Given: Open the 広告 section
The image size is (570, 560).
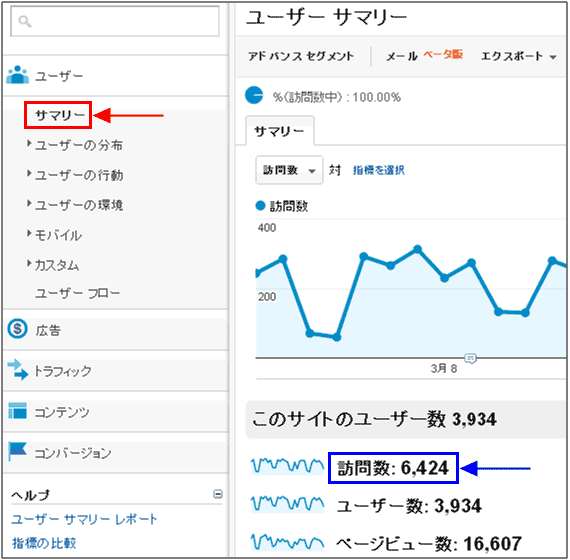Looking at the screenshot, I should point(48,331).
